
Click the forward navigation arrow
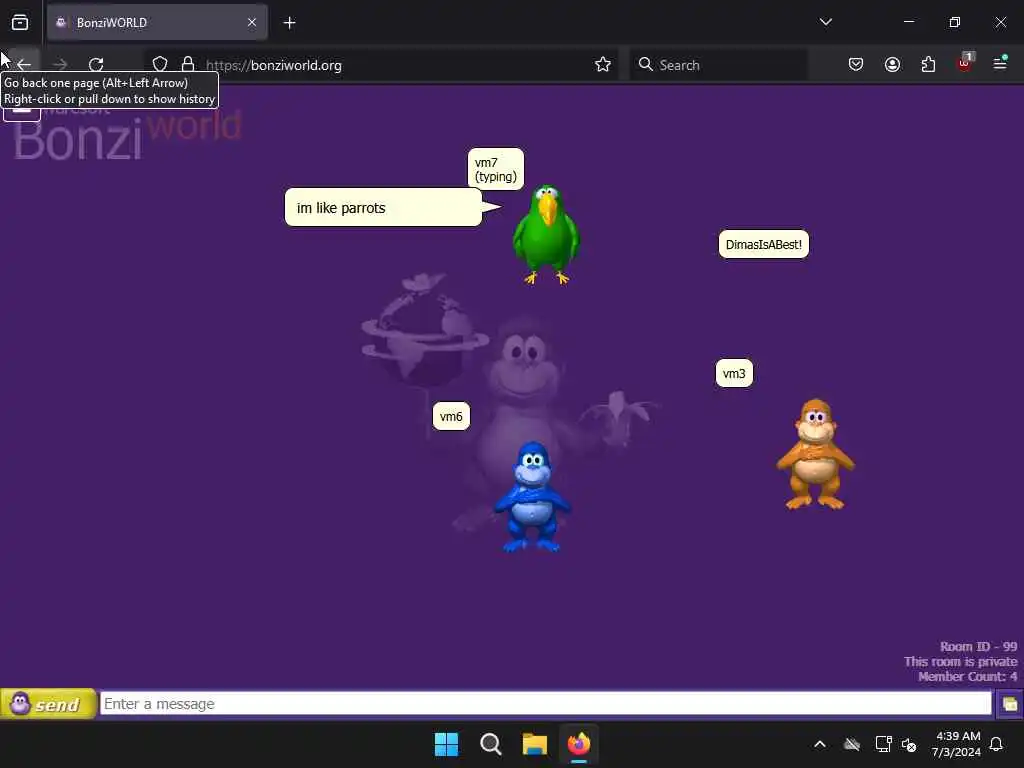coord(60,65)
